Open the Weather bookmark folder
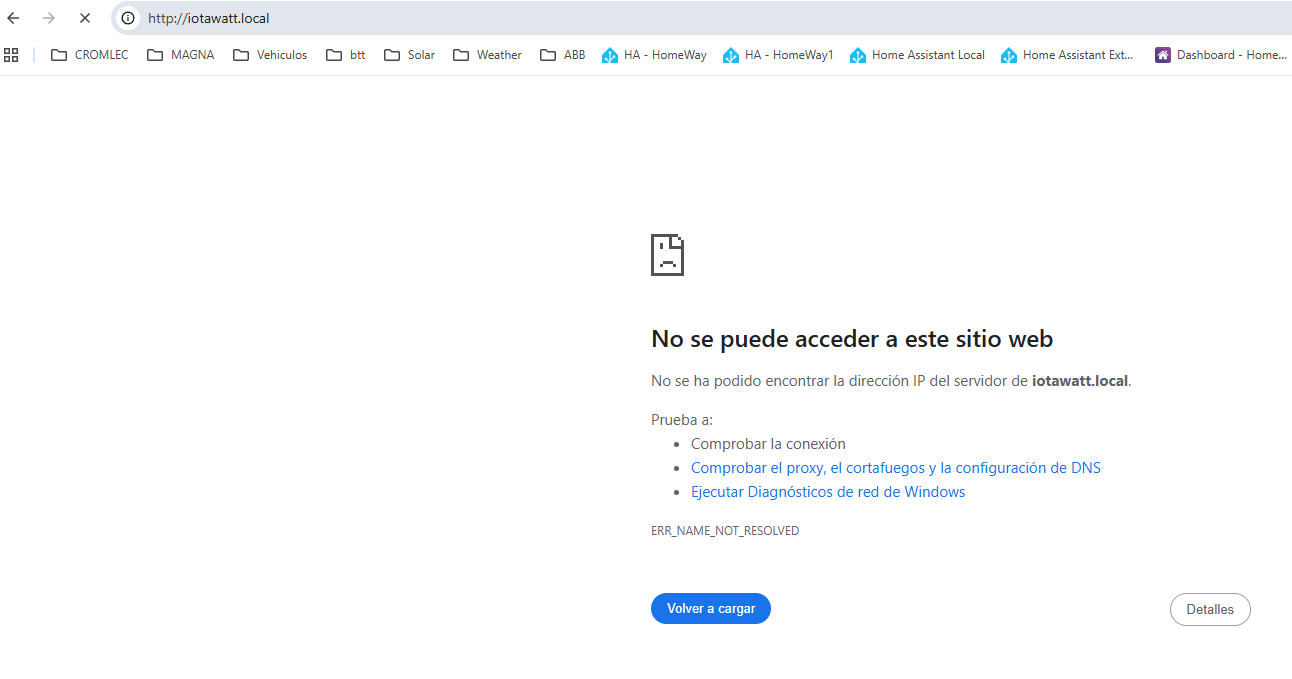This screenshot has width=1292, height=679. (487, 55)
